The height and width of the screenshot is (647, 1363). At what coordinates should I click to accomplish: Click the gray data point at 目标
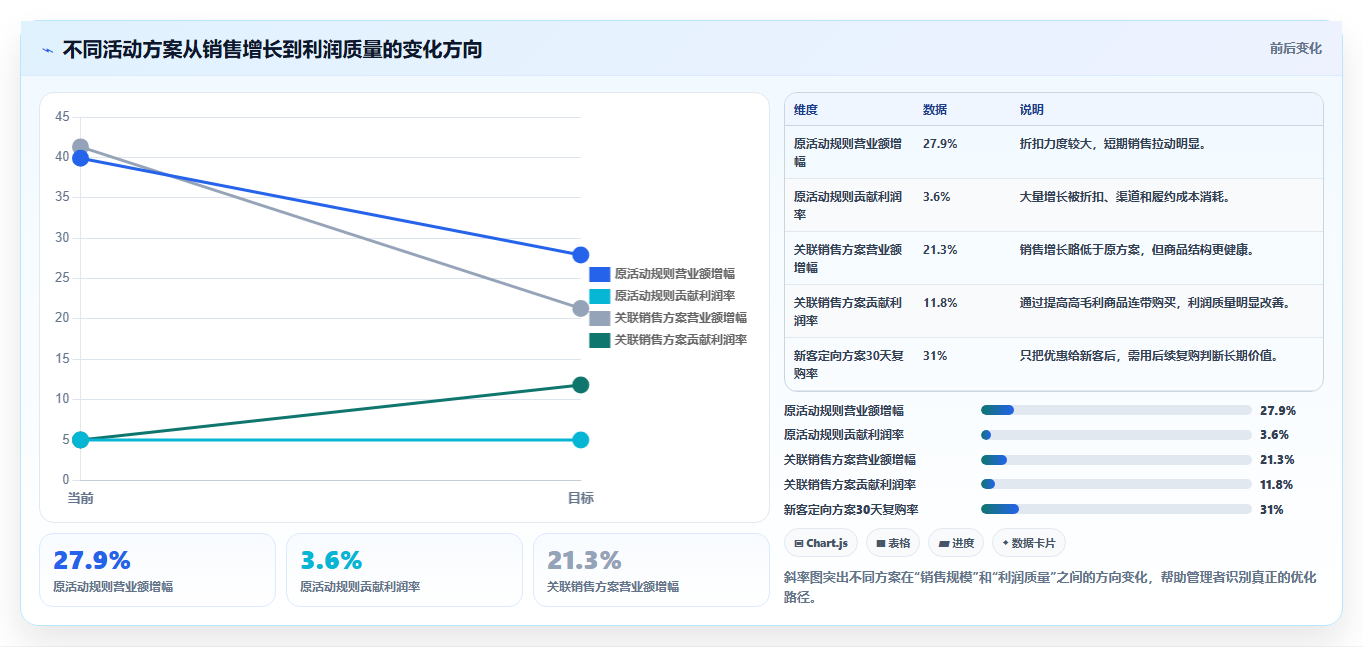(580, 308)
